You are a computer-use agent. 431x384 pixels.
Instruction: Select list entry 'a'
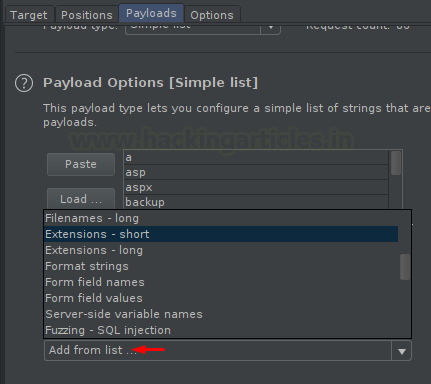[256, 157]
